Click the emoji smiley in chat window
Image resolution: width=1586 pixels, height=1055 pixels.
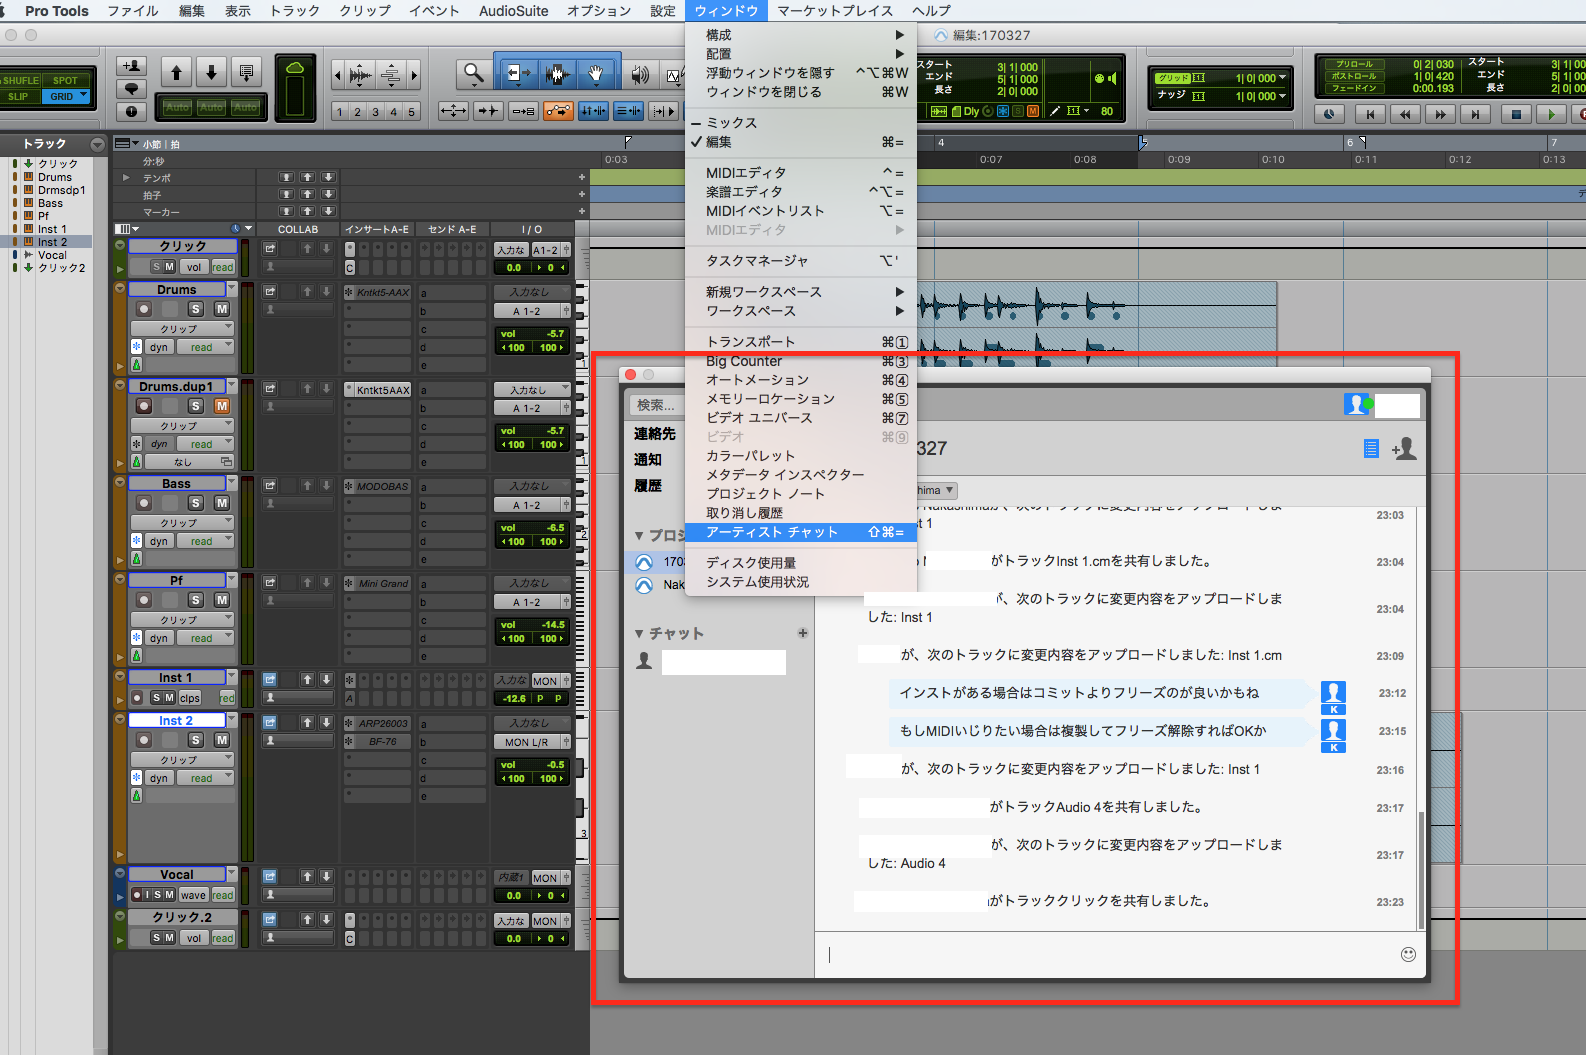[1408, 954]
